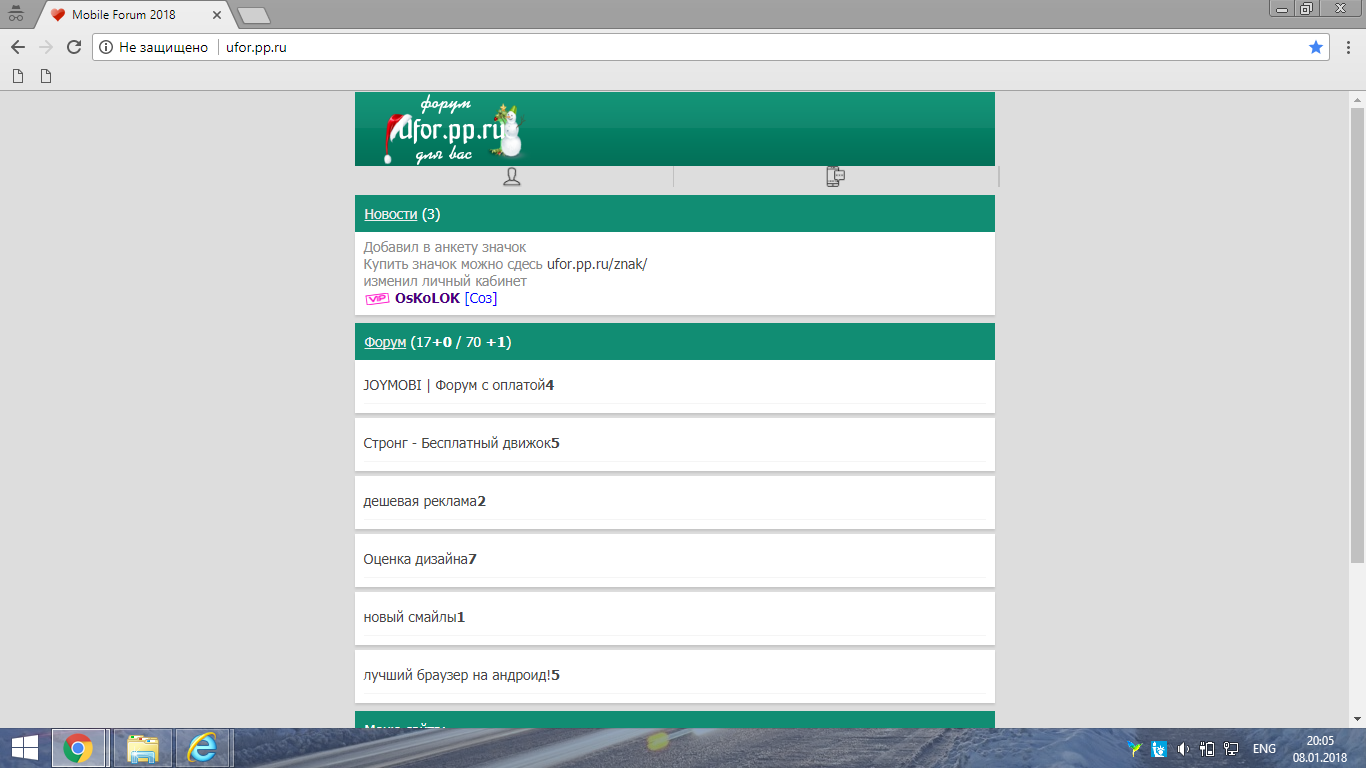The height and width of the screenshot is (768, 1366).
Task: Click the OsKoLOK username link
Action: coord(427,298)
